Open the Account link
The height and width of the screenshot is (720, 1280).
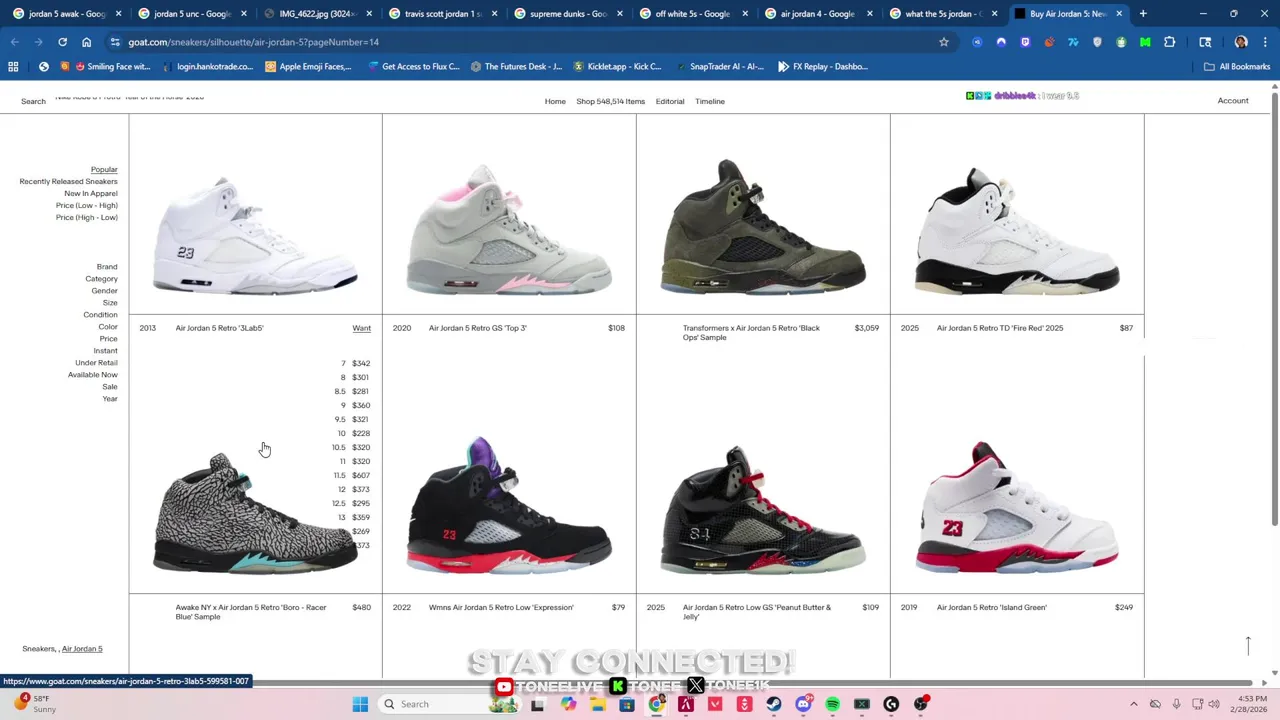click(1233, 101)
